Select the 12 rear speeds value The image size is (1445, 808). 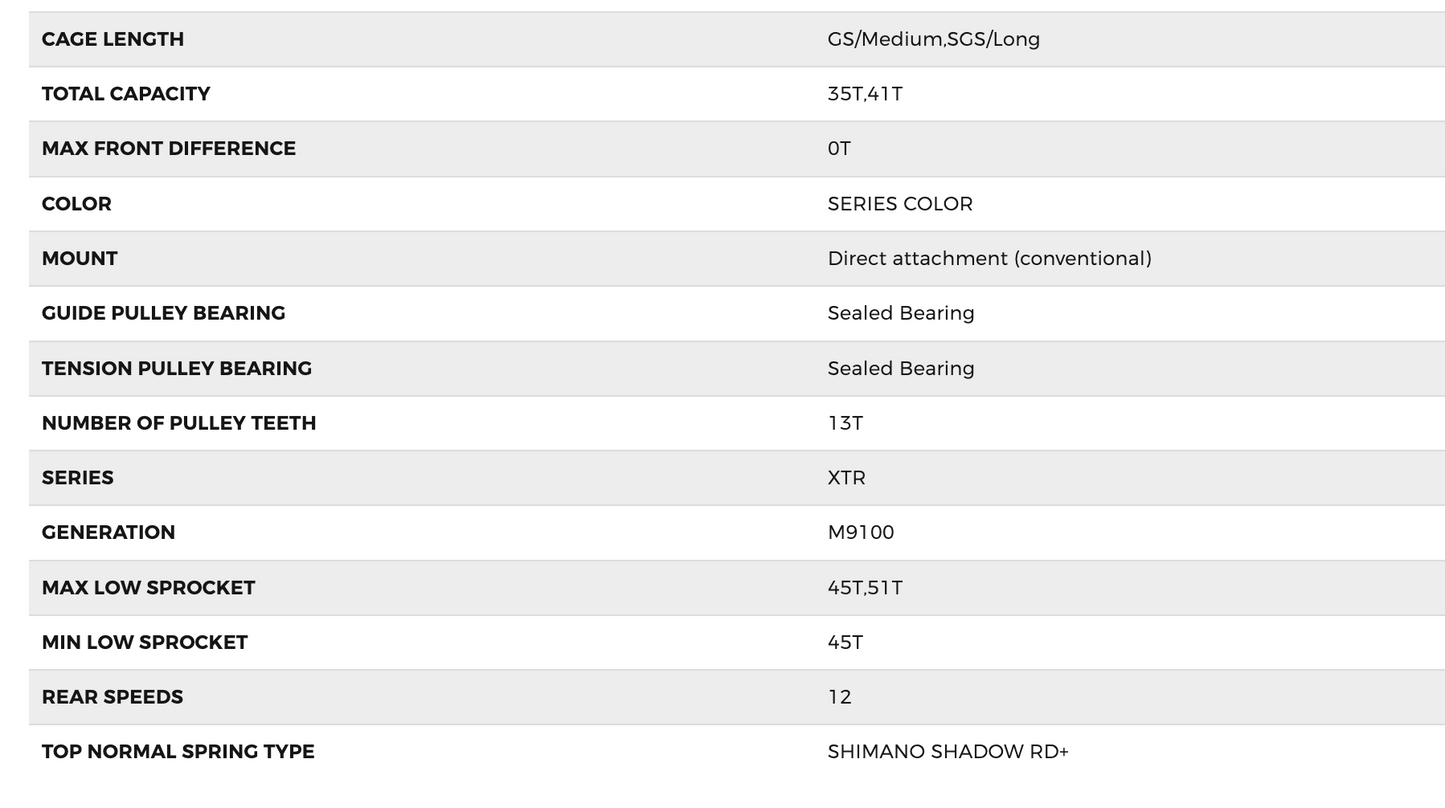840,697
